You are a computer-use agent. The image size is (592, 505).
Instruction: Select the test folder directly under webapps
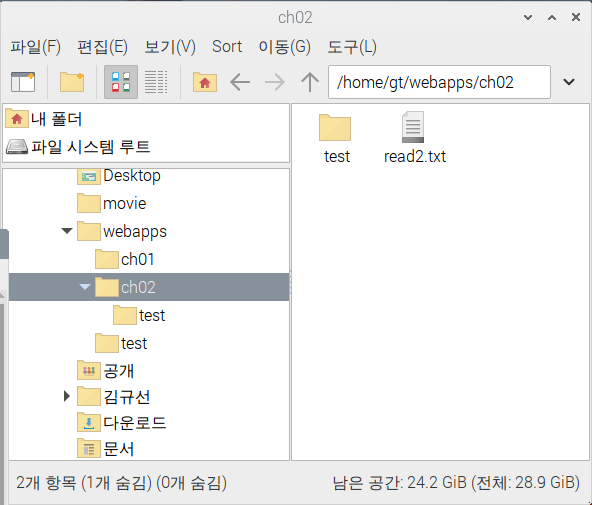pos(134,343)
